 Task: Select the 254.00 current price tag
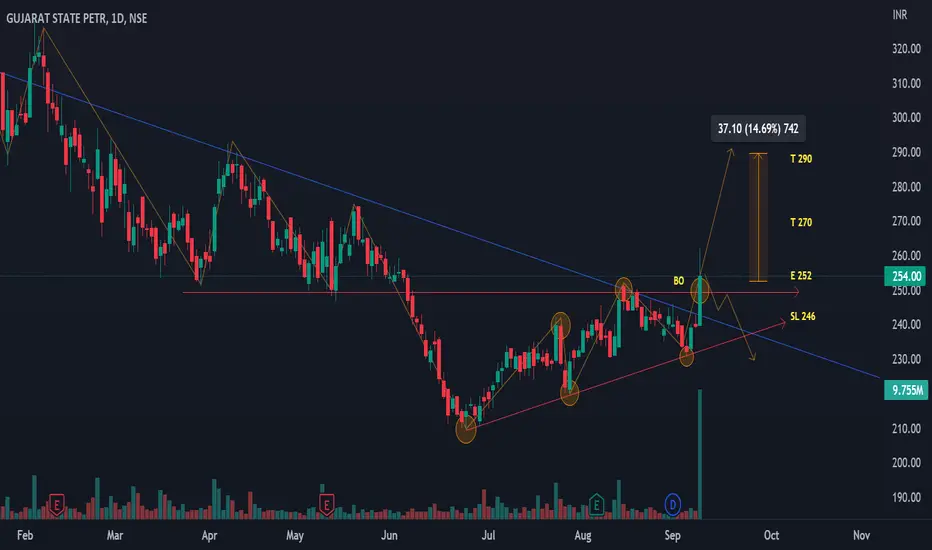click(x=906, y=276)
